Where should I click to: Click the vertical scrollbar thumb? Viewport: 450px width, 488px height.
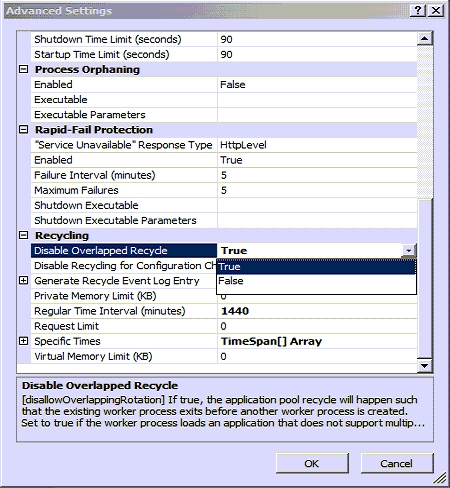coord(425,278)
